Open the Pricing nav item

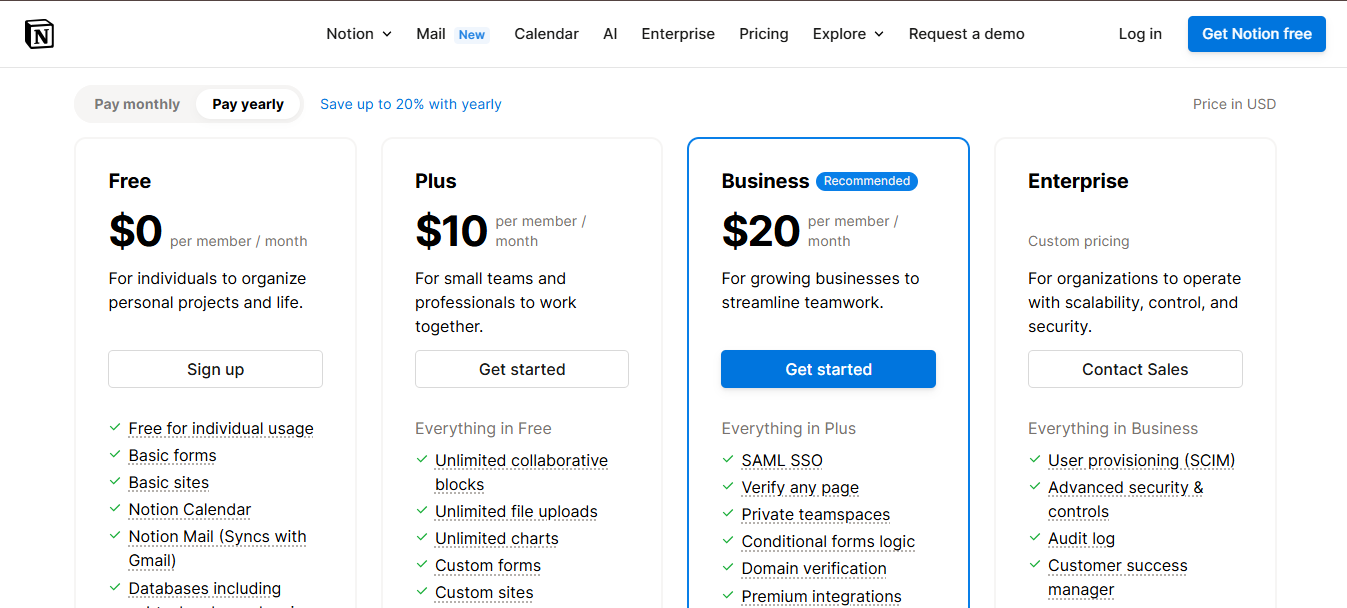pyautogui.click(x=764, y=34)
